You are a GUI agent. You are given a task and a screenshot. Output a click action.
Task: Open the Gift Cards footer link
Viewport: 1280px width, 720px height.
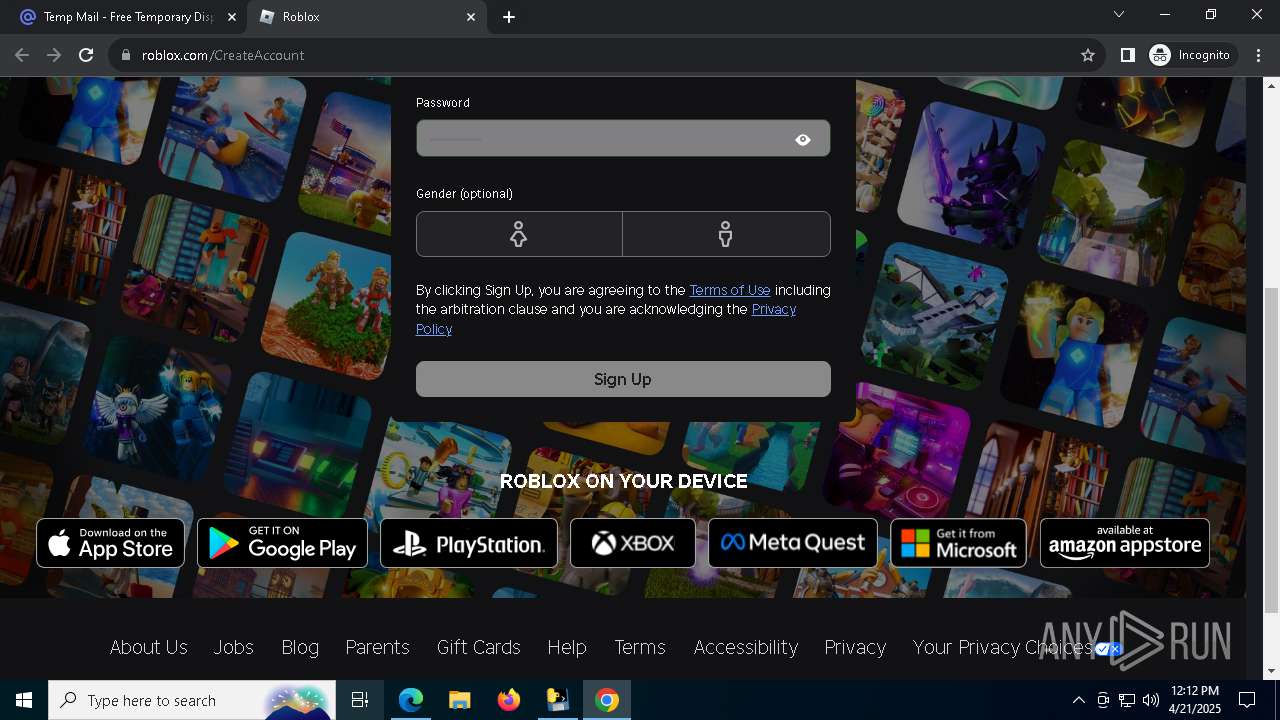[478, 647]
